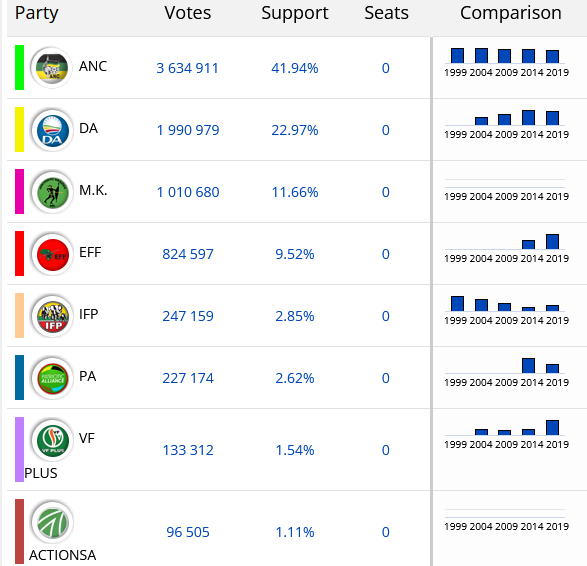Click the red EFF color bar
This screenshot has height=566, width=587.
[19, 254]
